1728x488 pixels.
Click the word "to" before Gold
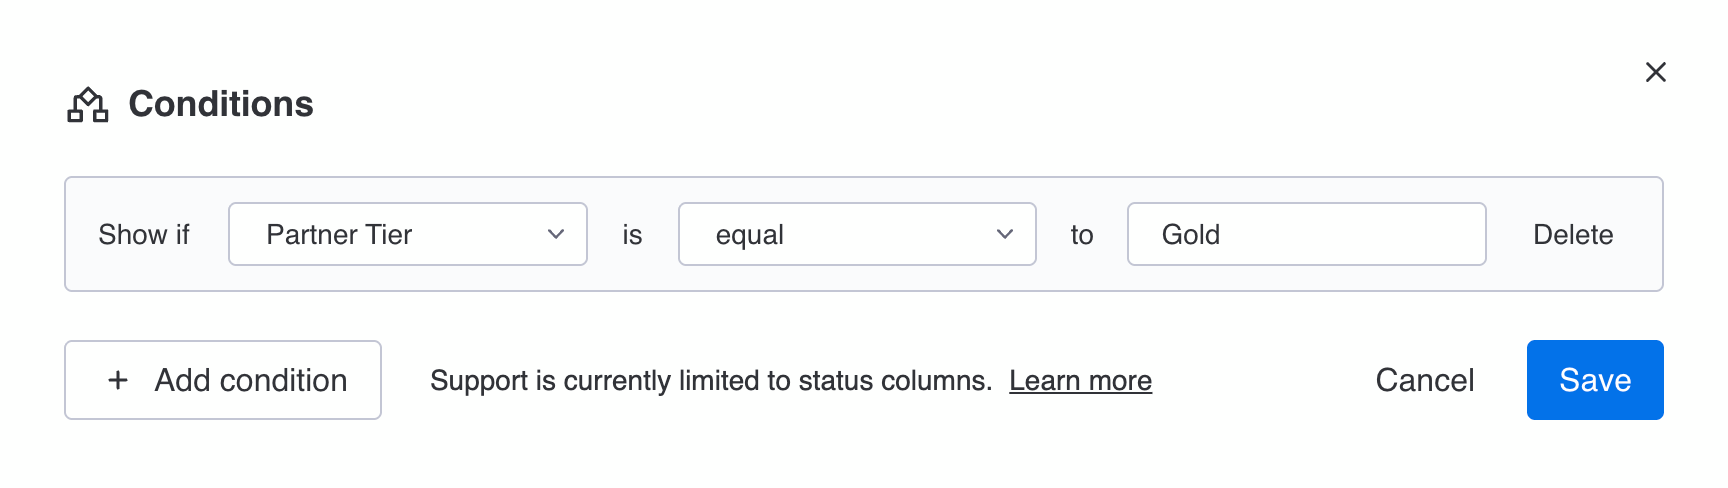pos(1081,234)
